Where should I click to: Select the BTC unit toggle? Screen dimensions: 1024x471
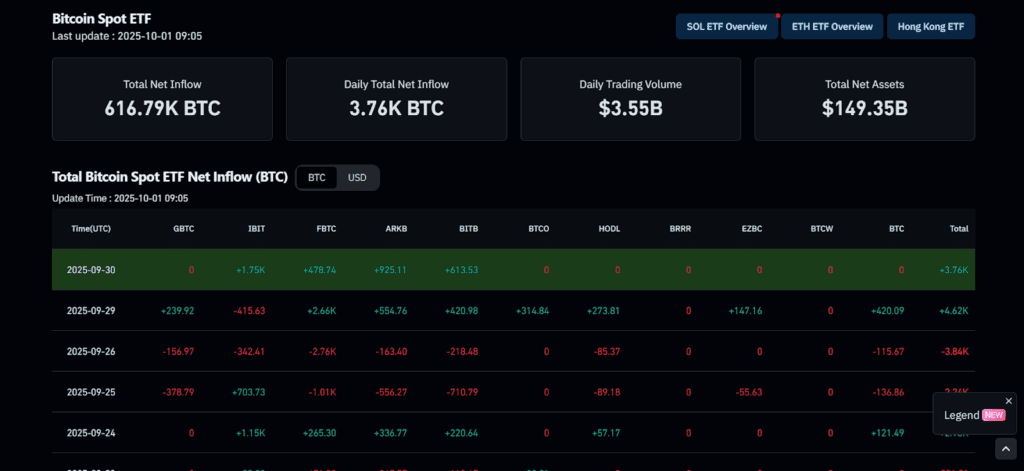click(x=317, y=177)
